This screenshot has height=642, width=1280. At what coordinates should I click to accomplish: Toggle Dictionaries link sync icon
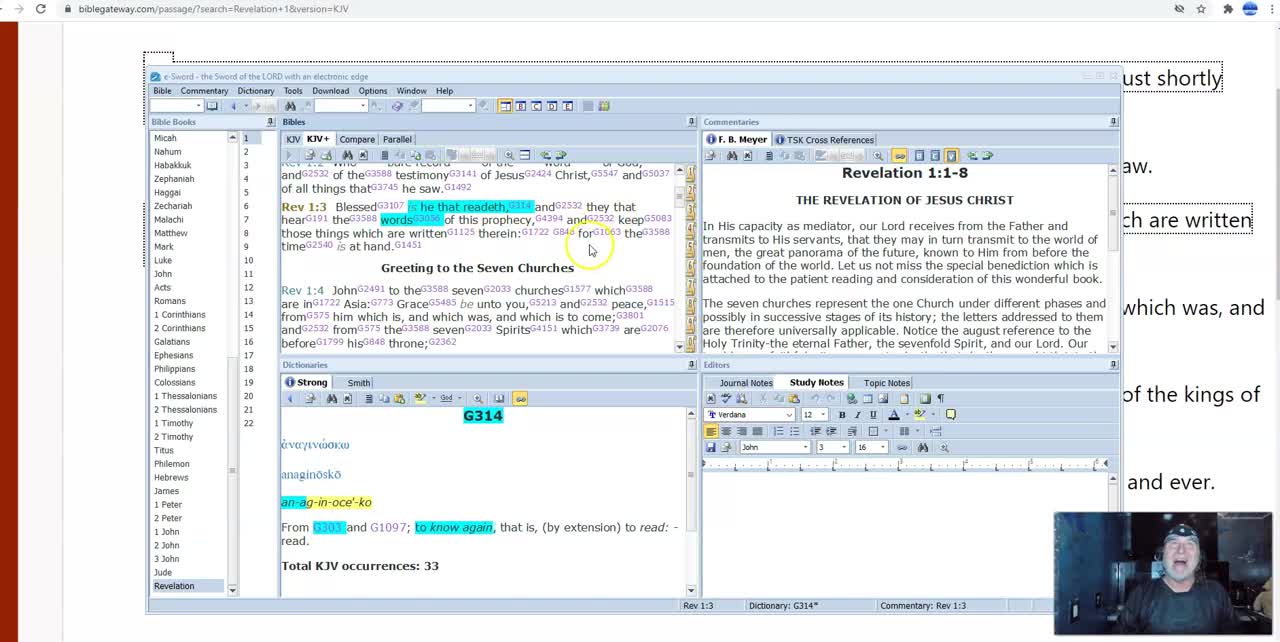tap(520, 398)
